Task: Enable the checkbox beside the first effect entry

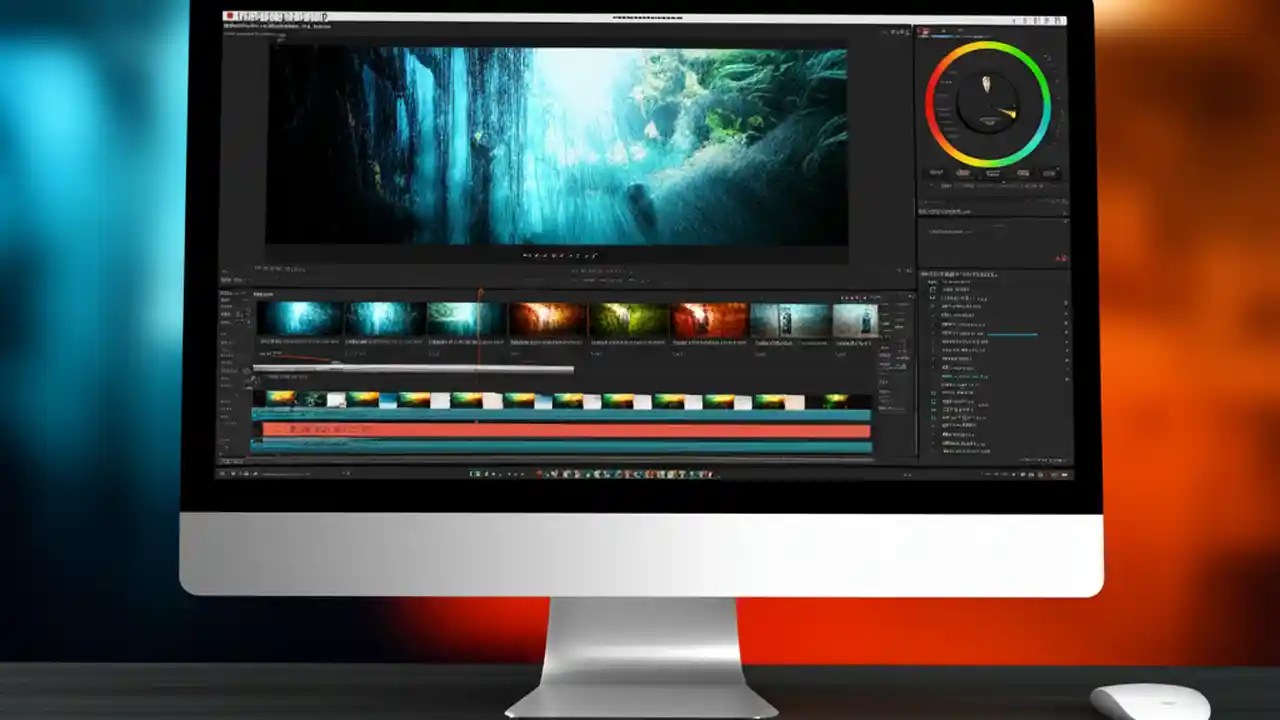Action: click(x=930, y=283)
